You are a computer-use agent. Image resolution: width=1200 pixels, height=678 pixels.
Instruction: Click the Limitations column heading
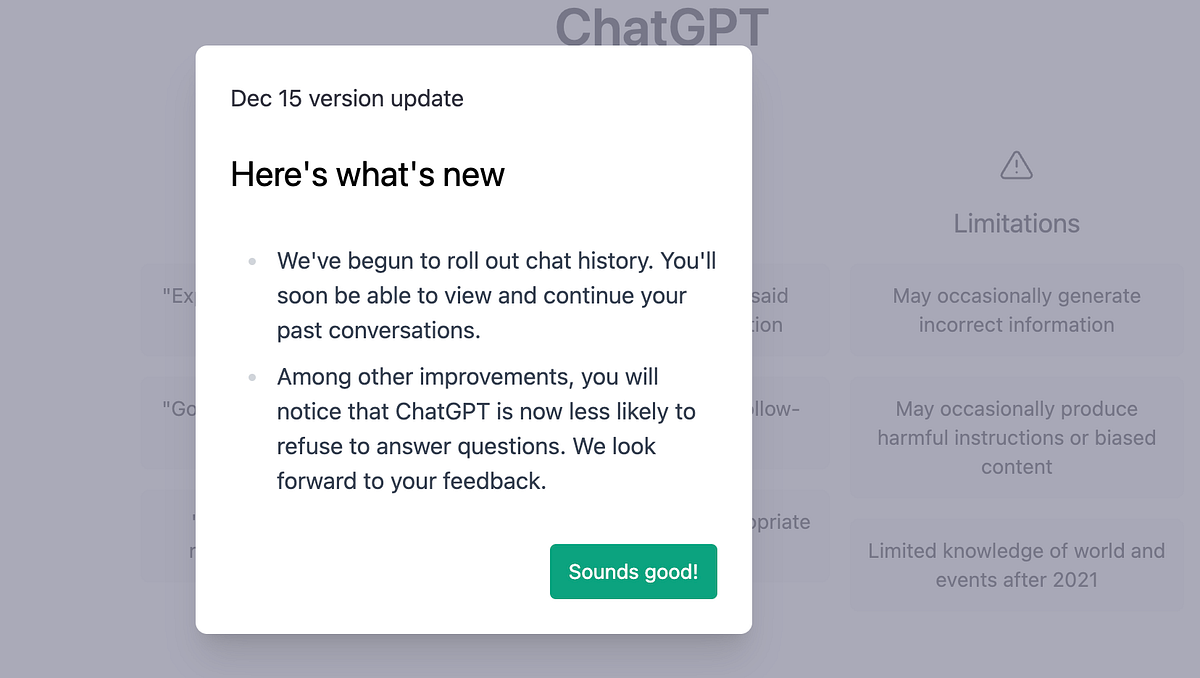tap(1016, 223)
